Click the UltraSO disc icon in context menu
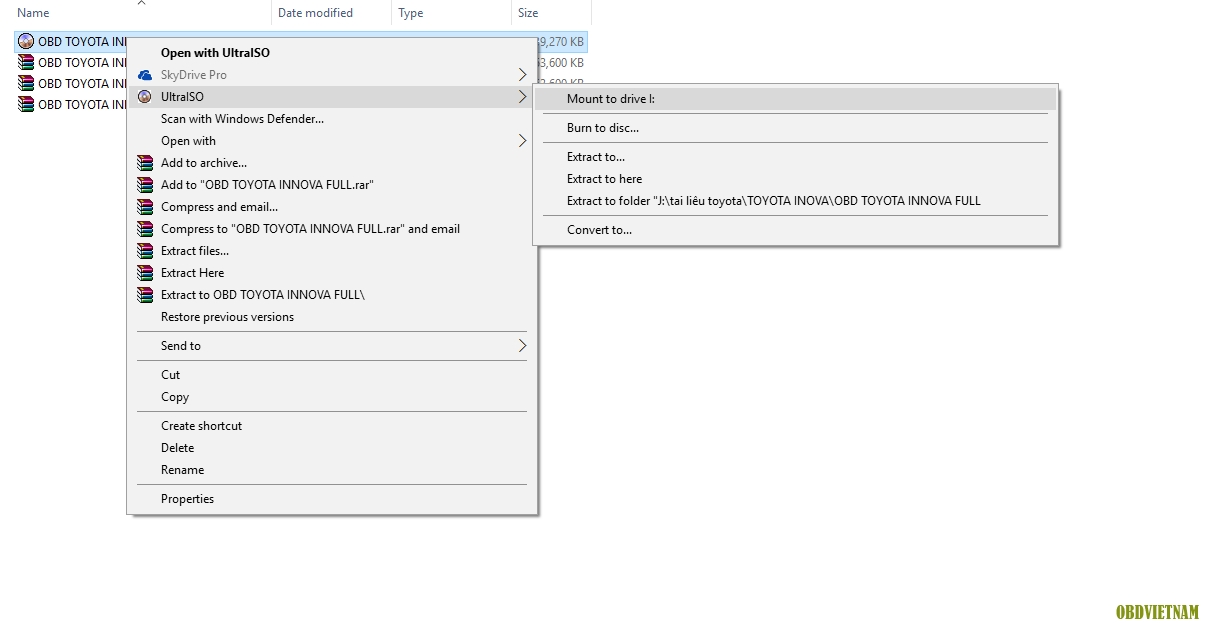The height and width of the screenshot is (623, 1206). coord(144,97)
